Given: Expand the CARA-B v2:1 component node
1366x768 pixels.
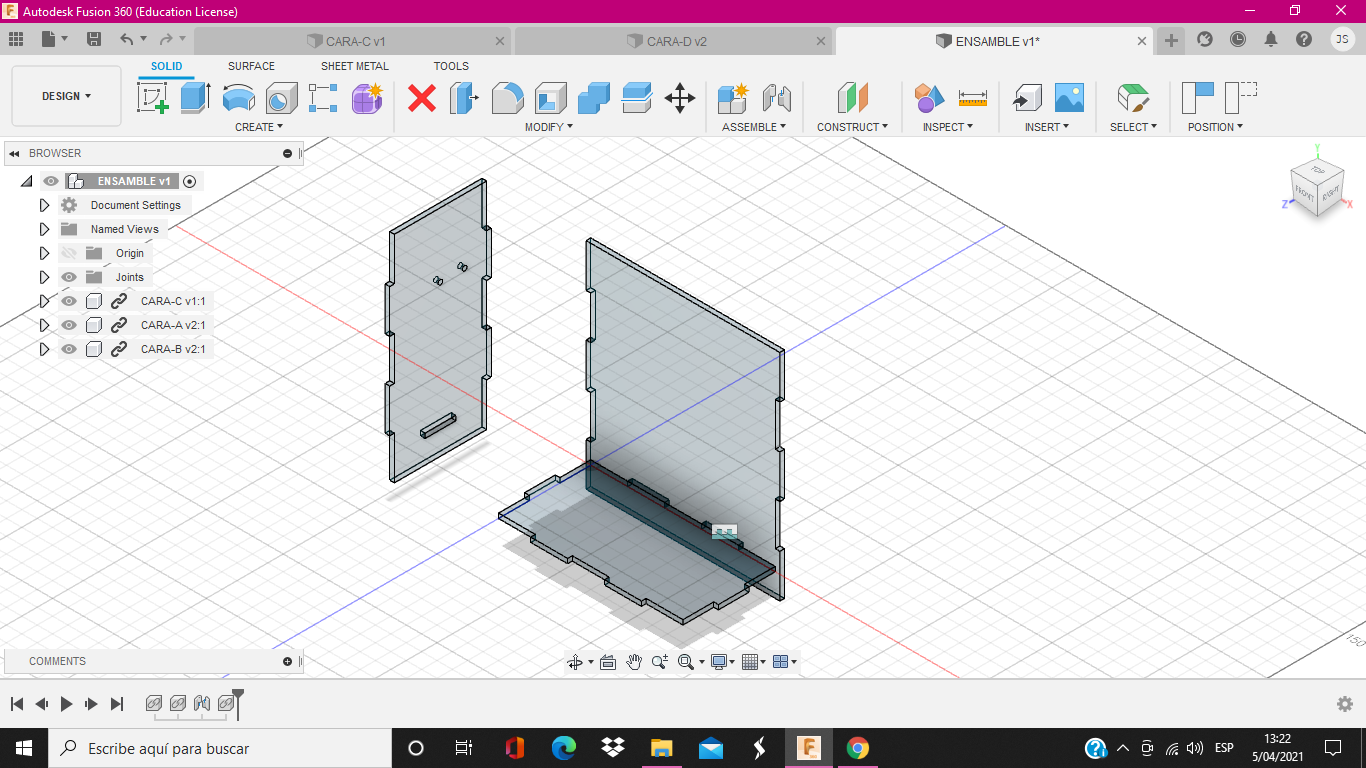Looking at the screenshot, I should tap(44, 349).
